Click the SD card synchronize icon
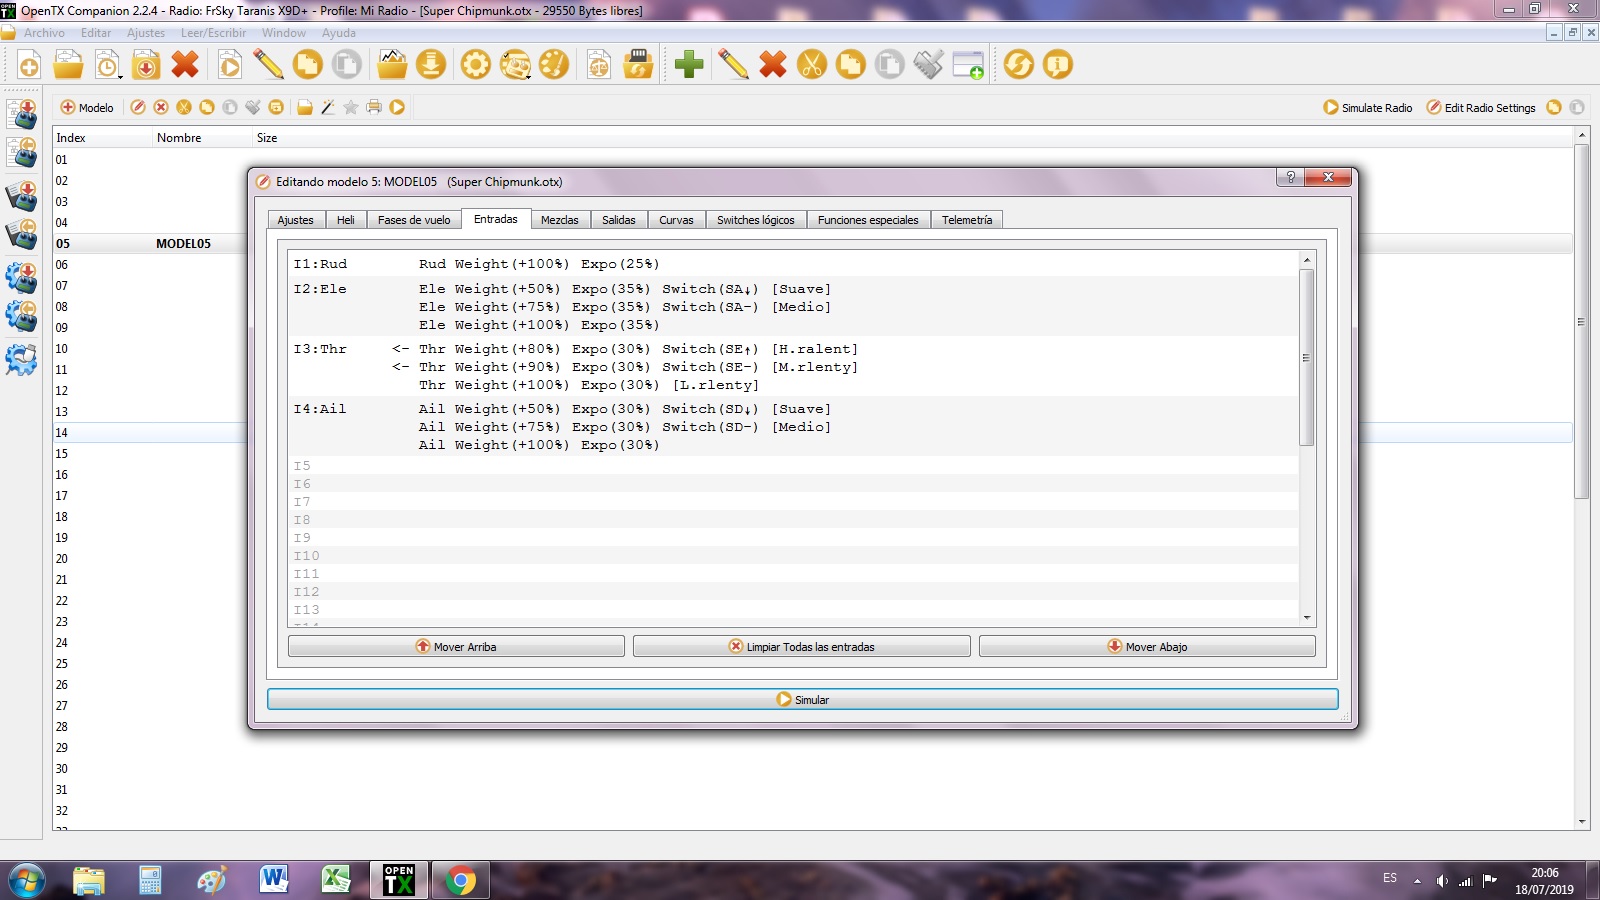 coord(638,66)
